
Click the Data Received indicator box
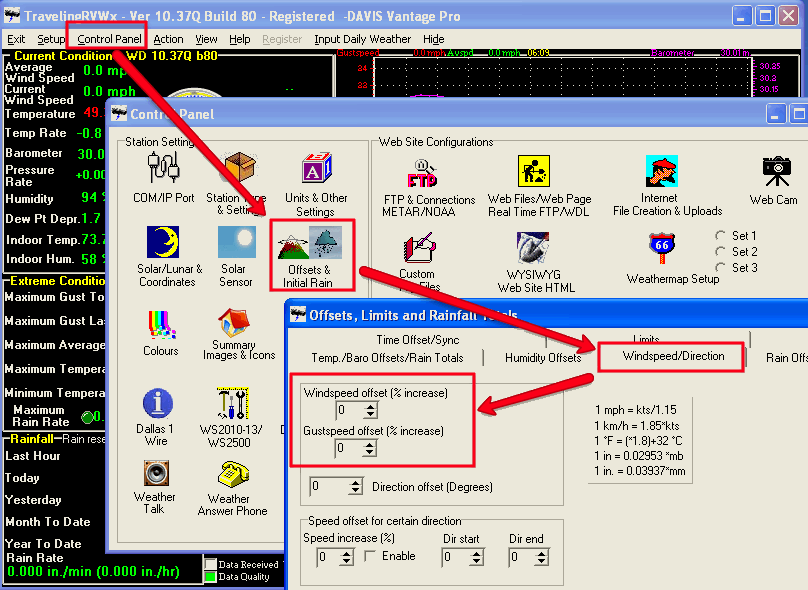210,564
